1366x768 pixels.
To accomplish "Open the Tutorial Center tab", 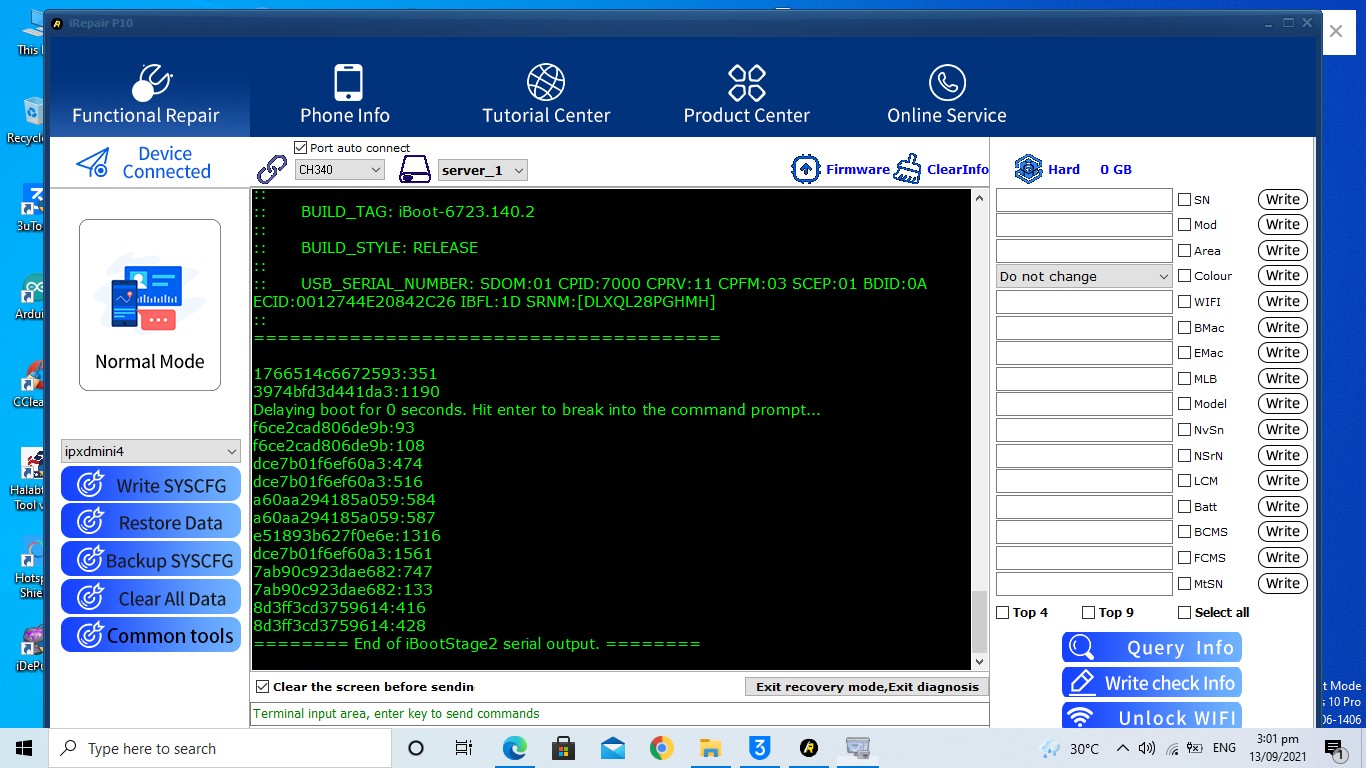I will [x=546, y=95].
